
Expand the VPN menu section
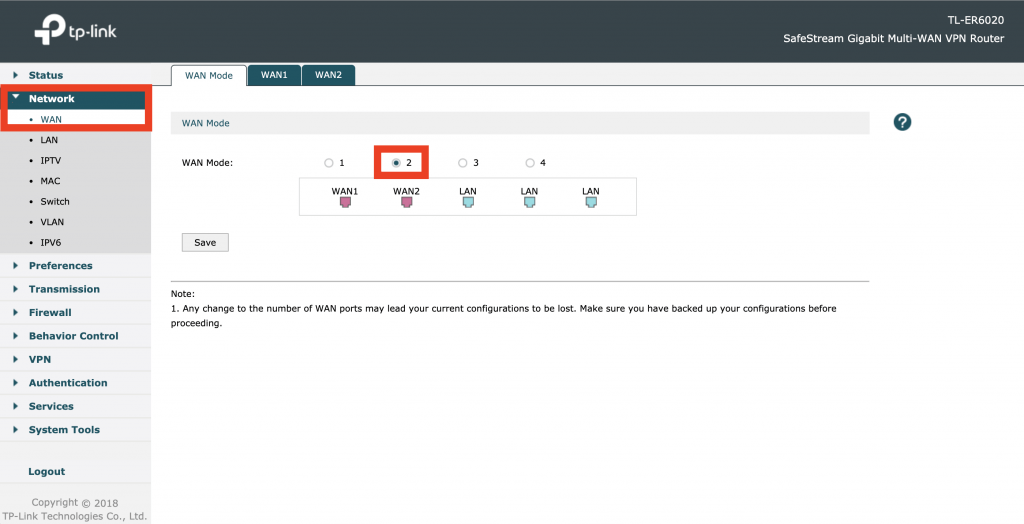(x=40, y=359)
